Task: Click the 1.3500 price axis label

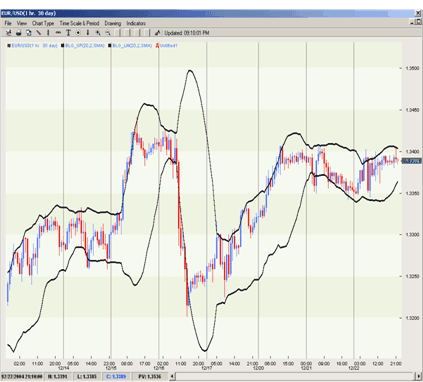Action: [412, 68]
